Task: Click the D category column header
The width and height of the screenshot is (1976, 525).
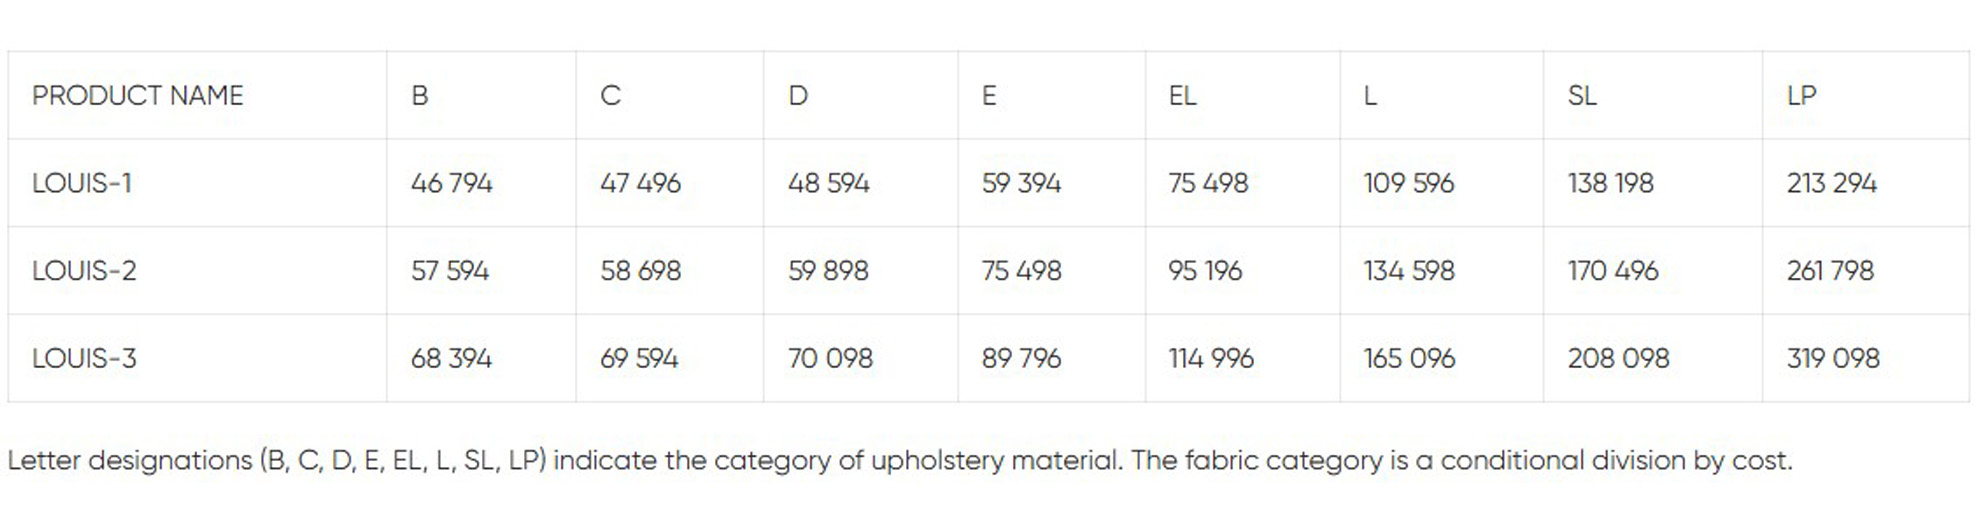Action: pos(798,96)
